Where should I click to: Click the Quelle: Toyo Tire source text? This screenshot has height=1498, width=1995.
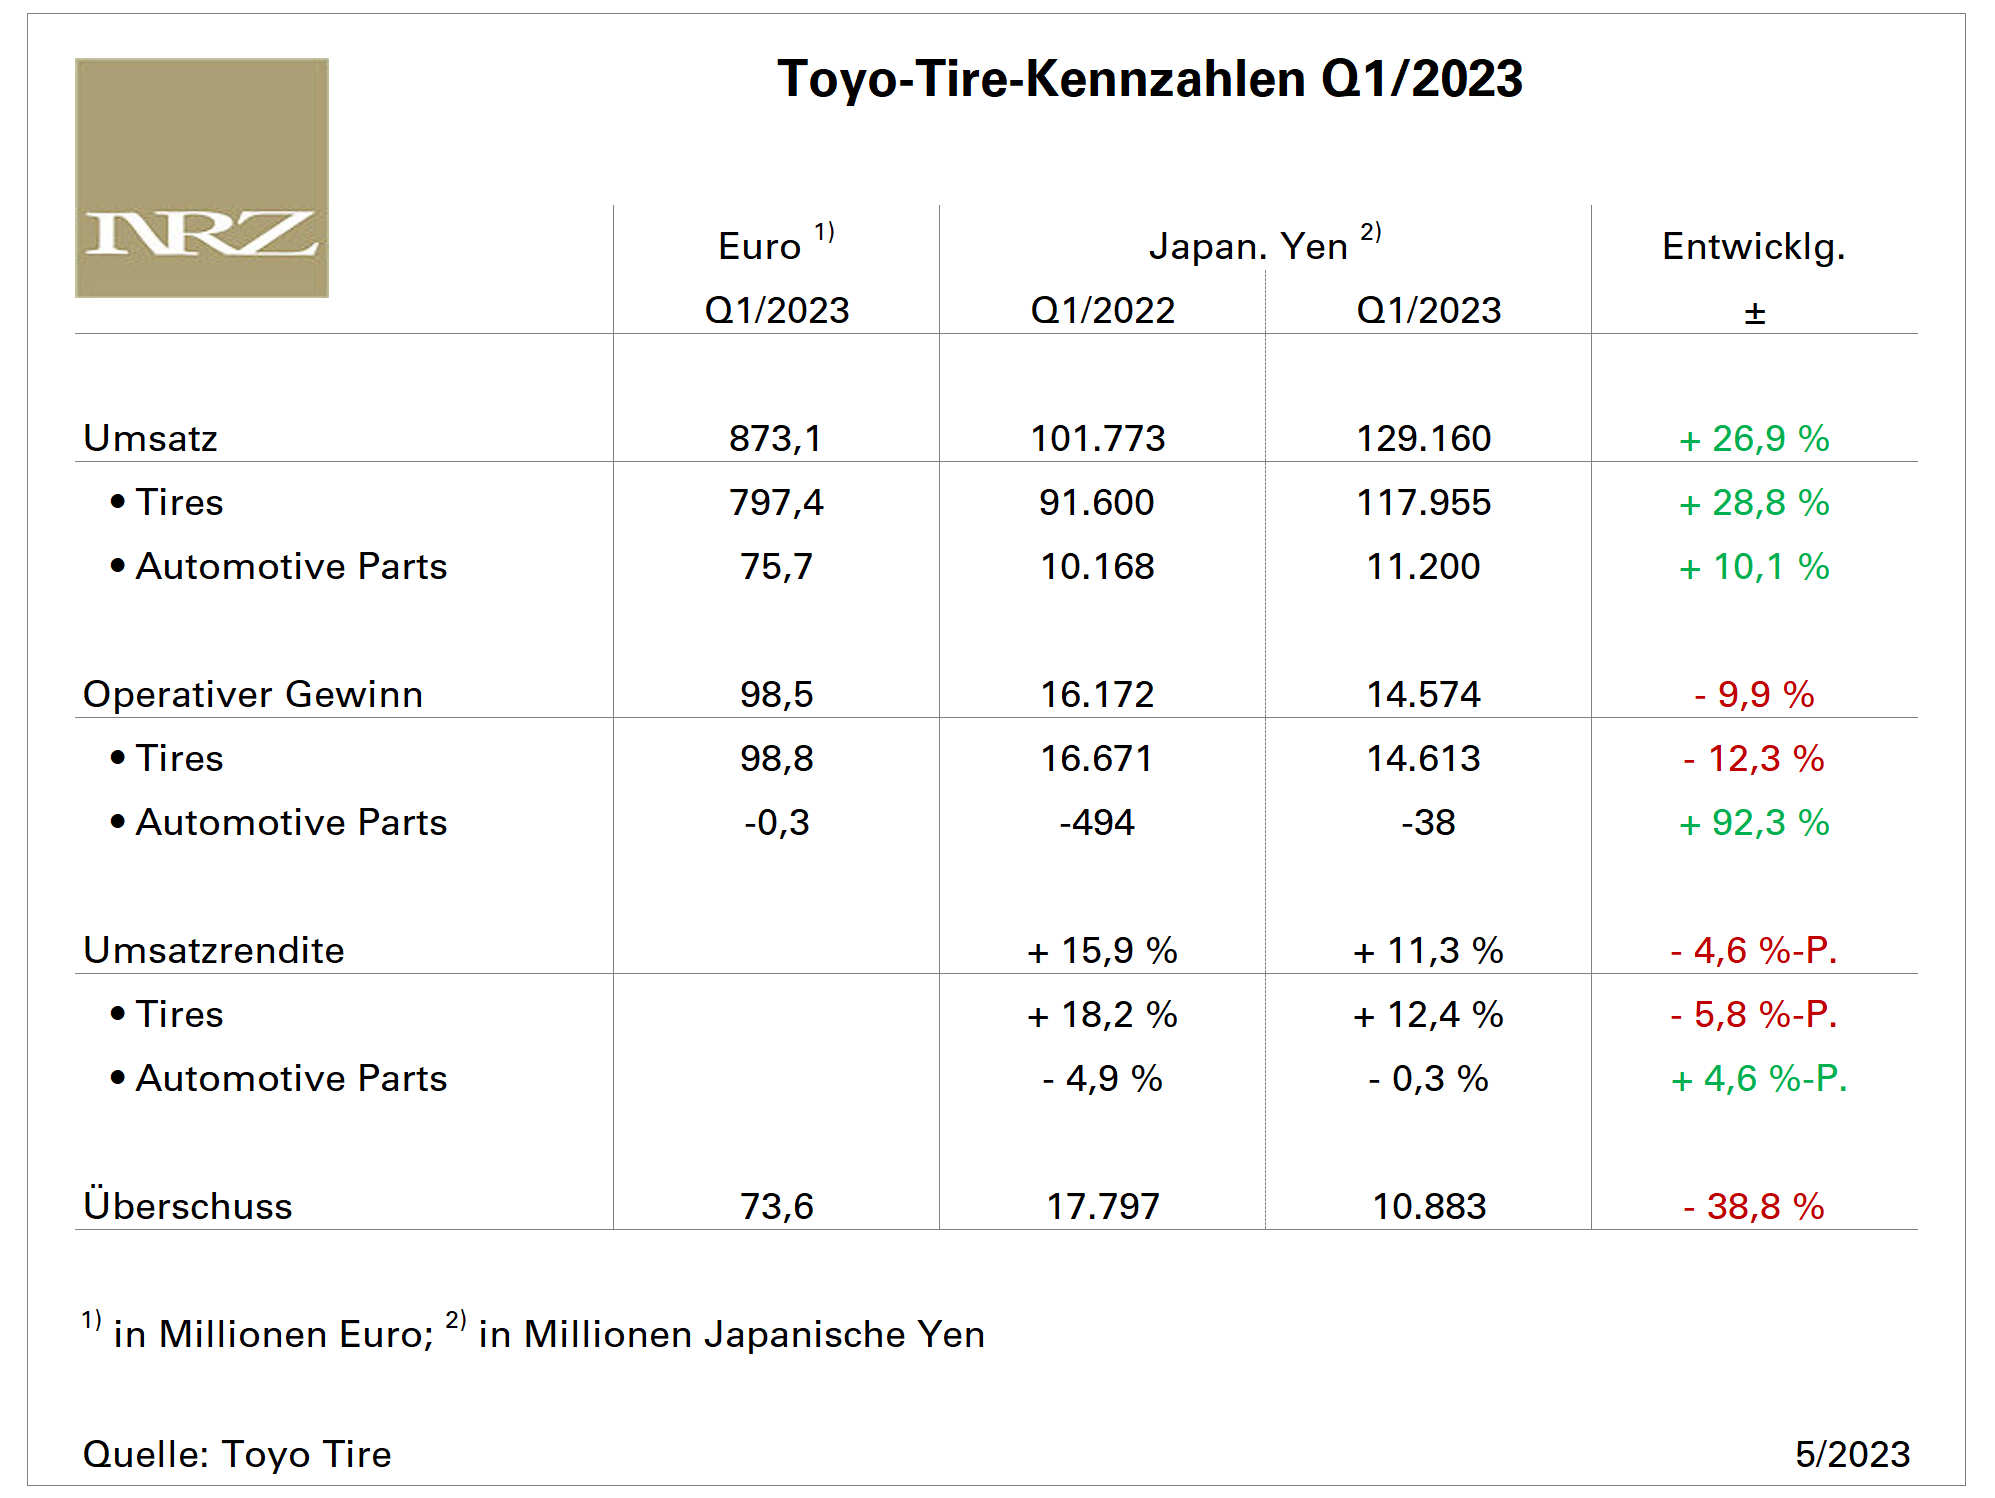pos(237,1454)
